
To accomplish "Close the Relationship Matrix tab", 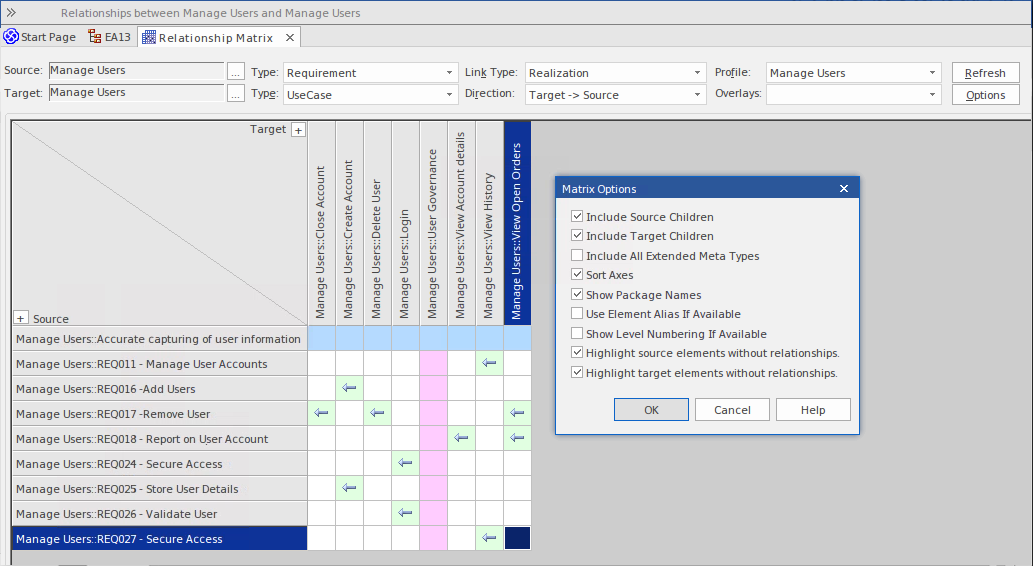I will pos(290,37).
